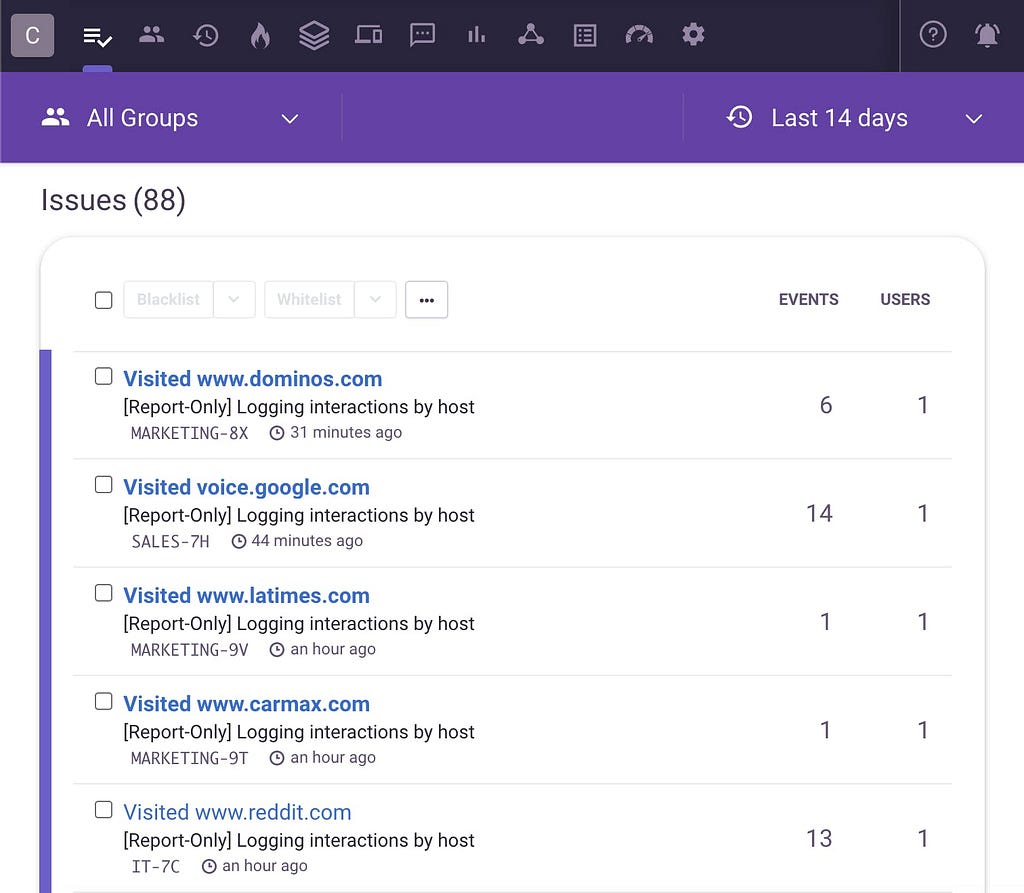Viewport: 1024px width, 893px height.
Task: Open the stacked layers icon in top bar
Action: coord(314,35)
